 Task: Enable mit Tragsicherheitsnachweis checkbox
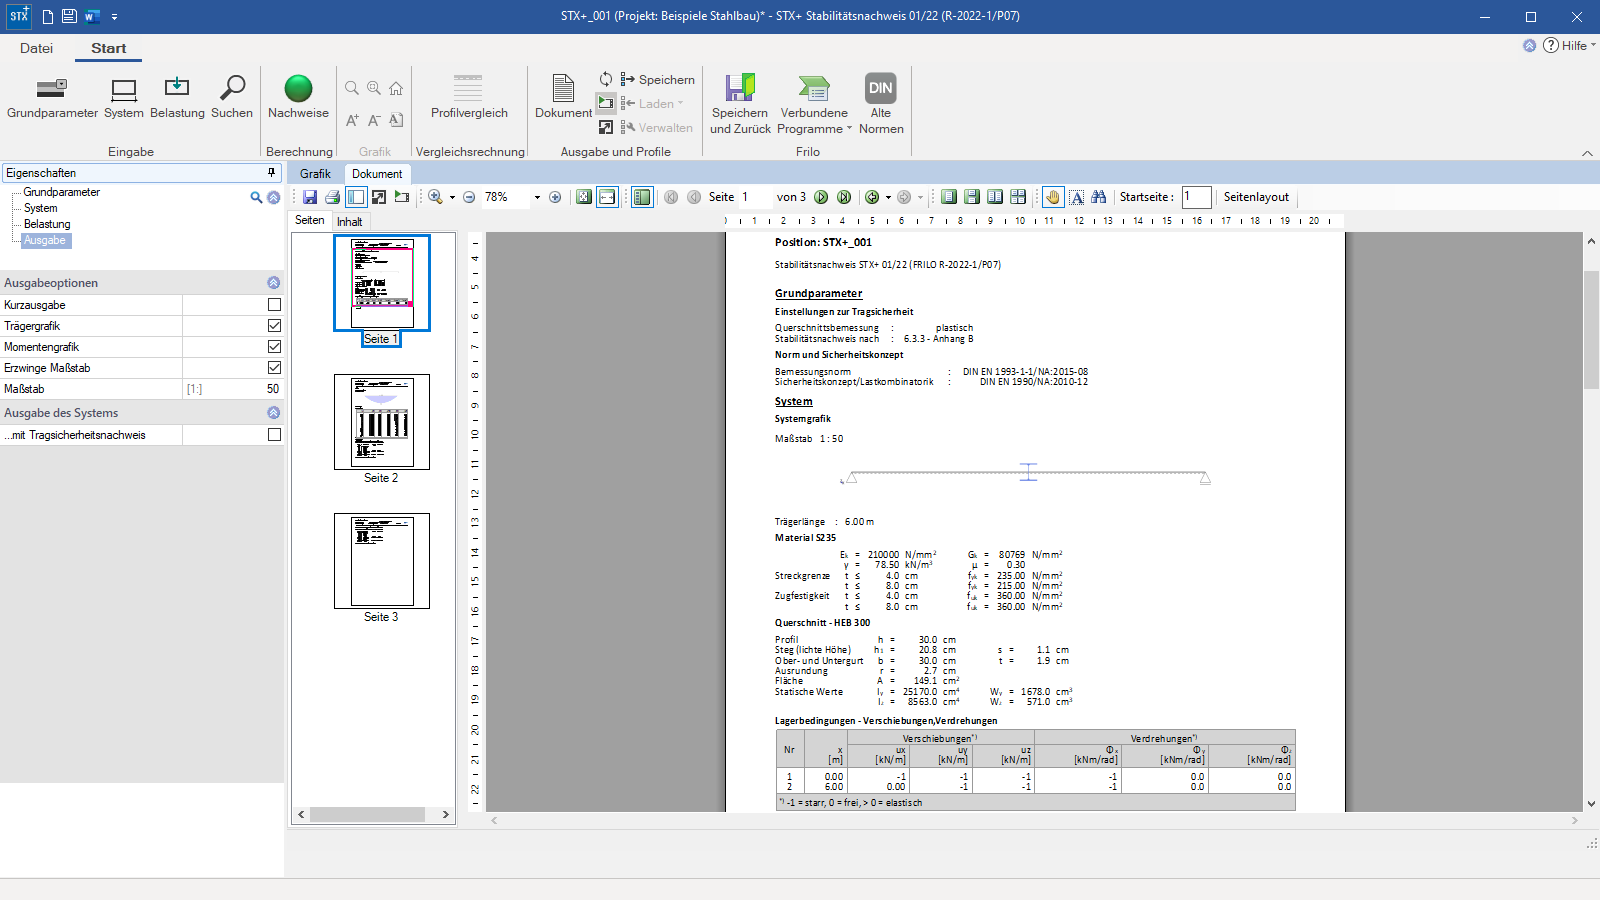click(274, 435)
